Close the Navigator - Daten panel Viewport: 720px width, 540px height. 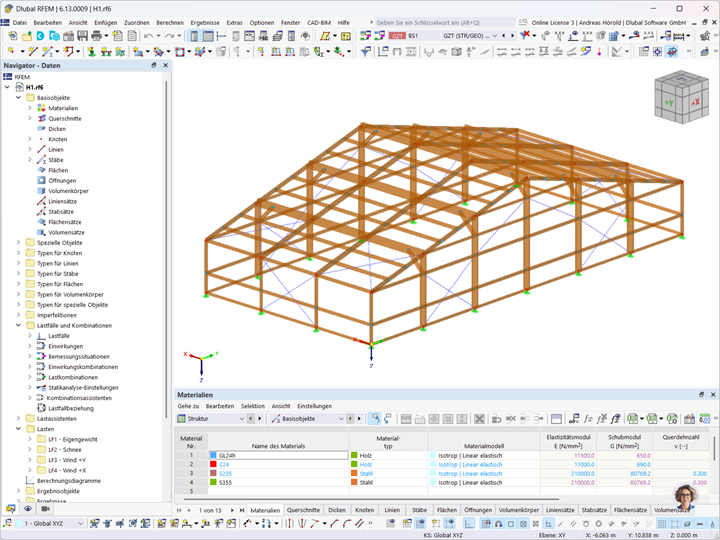(x=165, y=66)
